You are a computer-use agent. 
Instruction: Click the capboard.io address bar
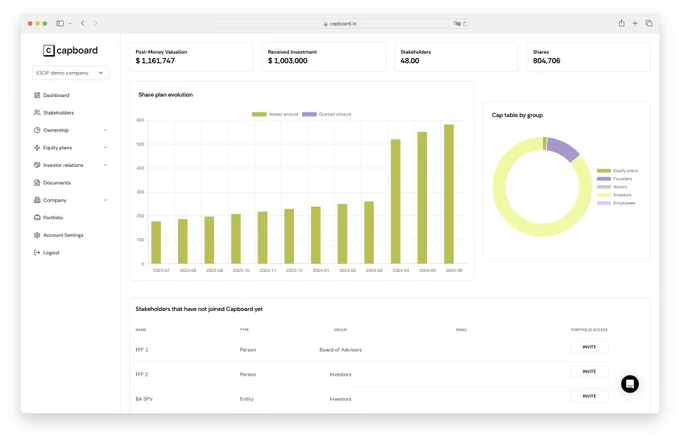(x=340, y=23)
